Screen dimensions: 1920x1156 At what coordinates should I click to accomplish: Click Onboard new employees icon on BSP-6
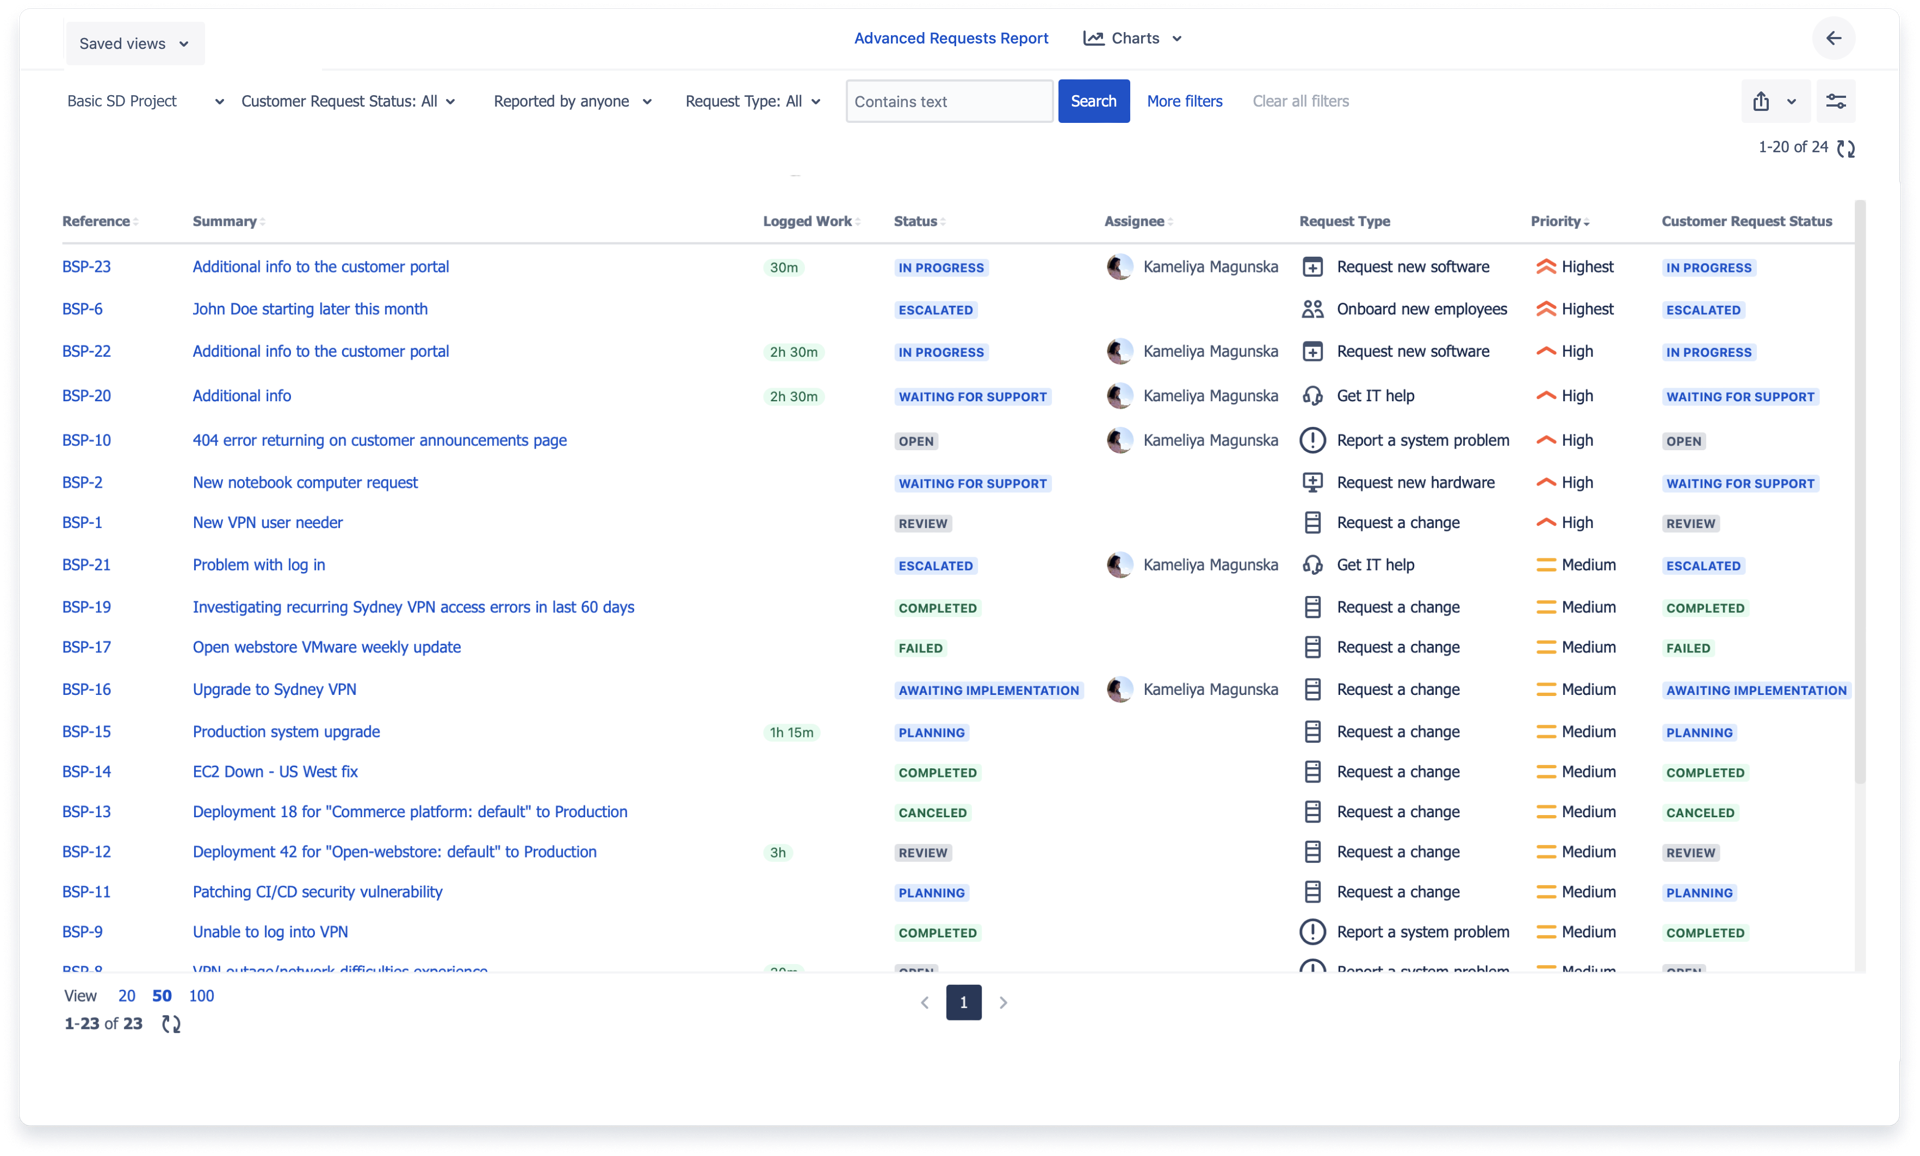point(1313,309)
